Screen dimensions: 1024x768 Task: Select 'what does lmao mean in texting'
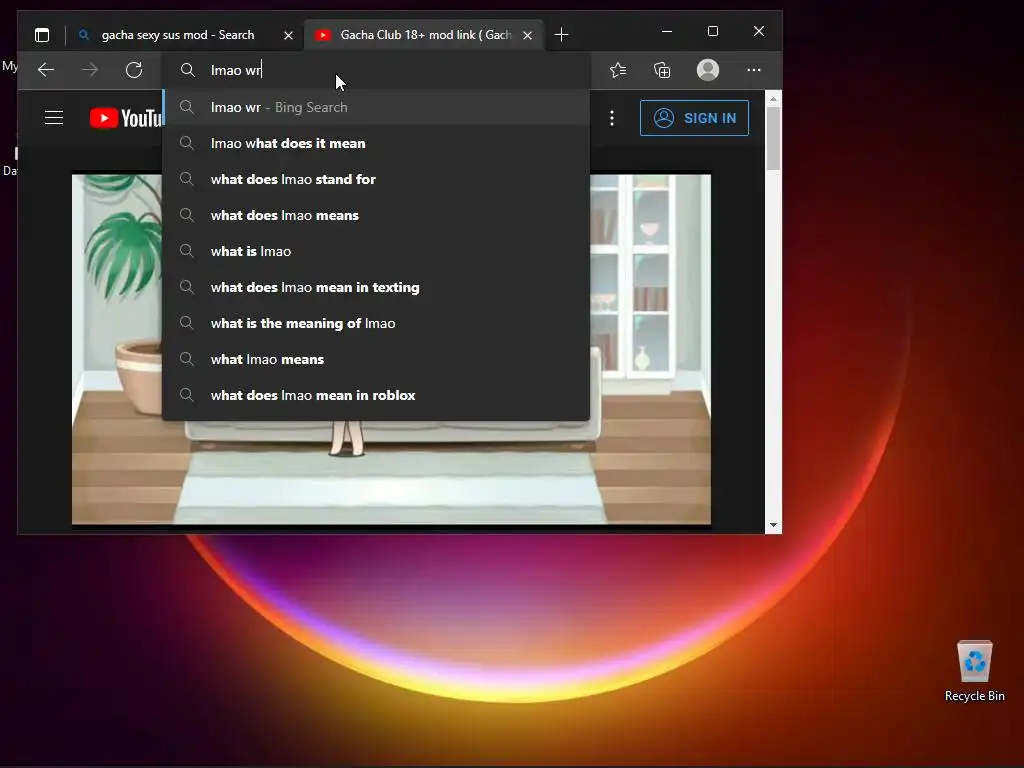(x=376, y=287)
